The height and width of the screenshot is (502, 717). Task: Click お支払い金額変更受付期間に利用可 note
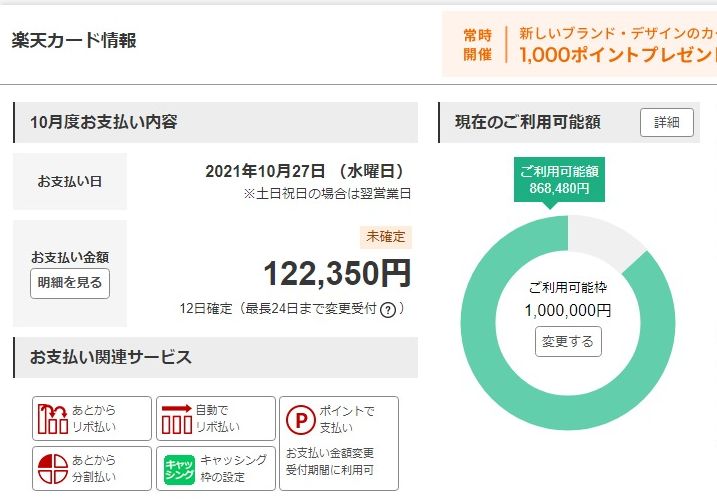[330, 462]
